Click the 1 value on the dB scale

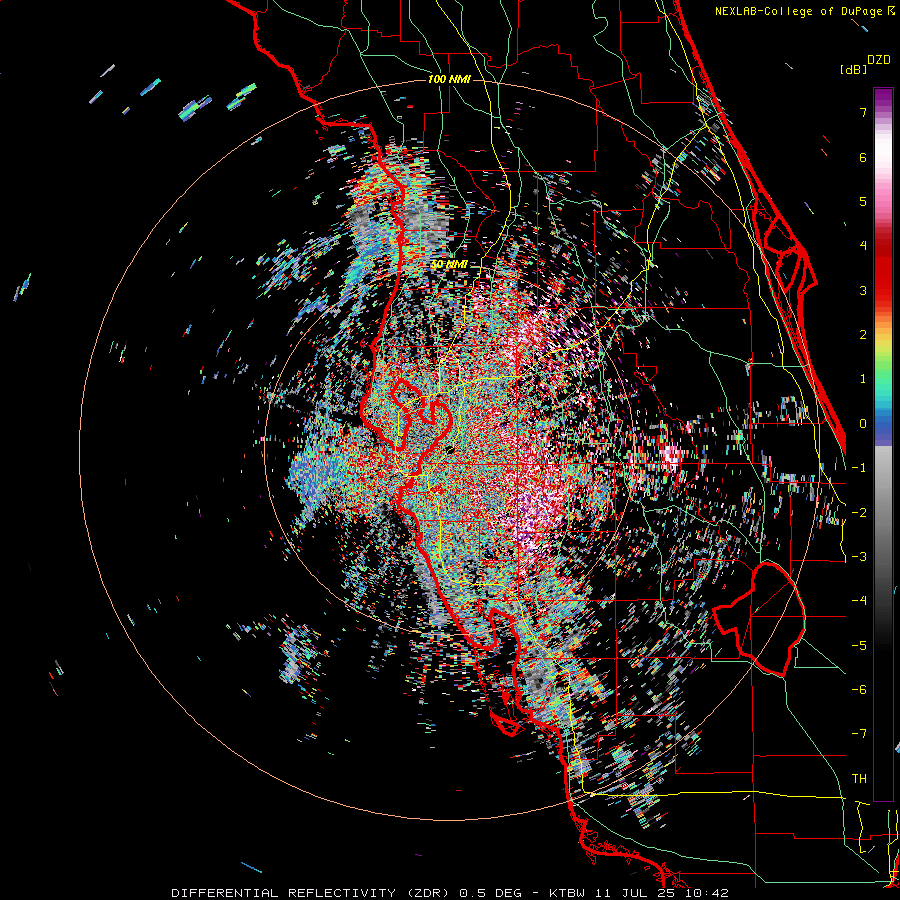(863, 379)
